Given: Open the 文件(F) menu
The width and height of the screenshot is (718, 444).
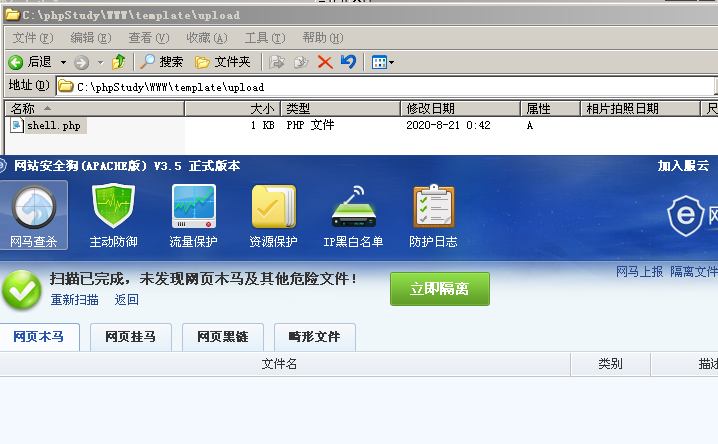Looking at the screenshot, I should coord(33,38).
